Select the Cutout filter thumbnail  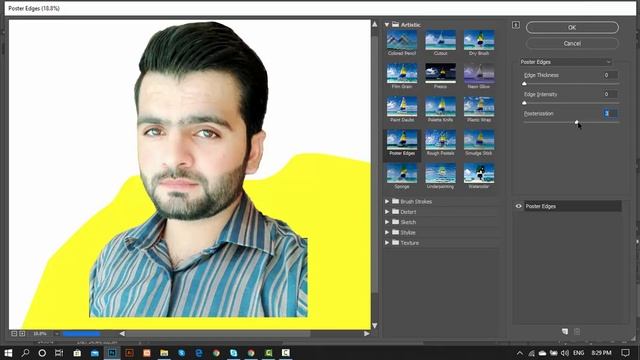coord(440,40)
